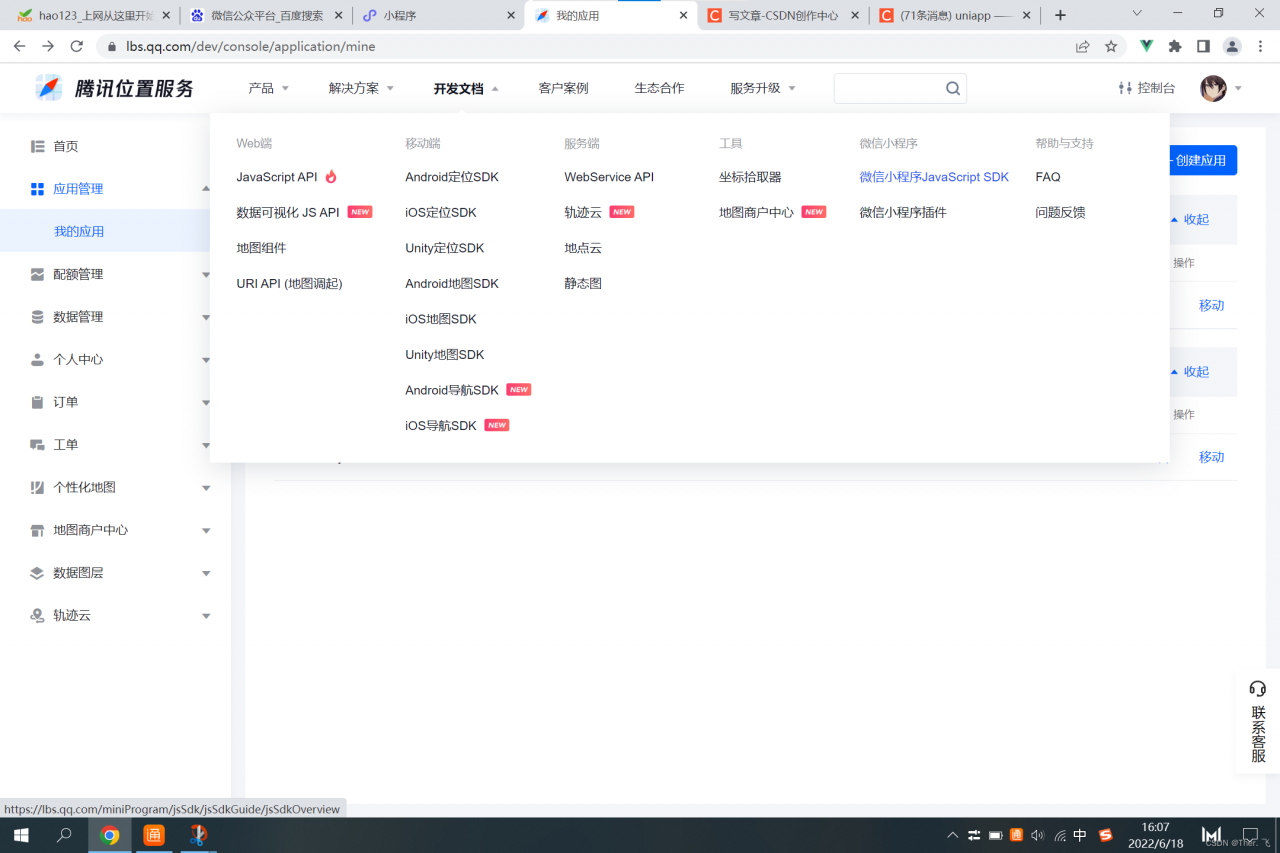Screen dimensions: 1280x853
Task: Click the clock showing 16:07
Action: pos(1155,827)
